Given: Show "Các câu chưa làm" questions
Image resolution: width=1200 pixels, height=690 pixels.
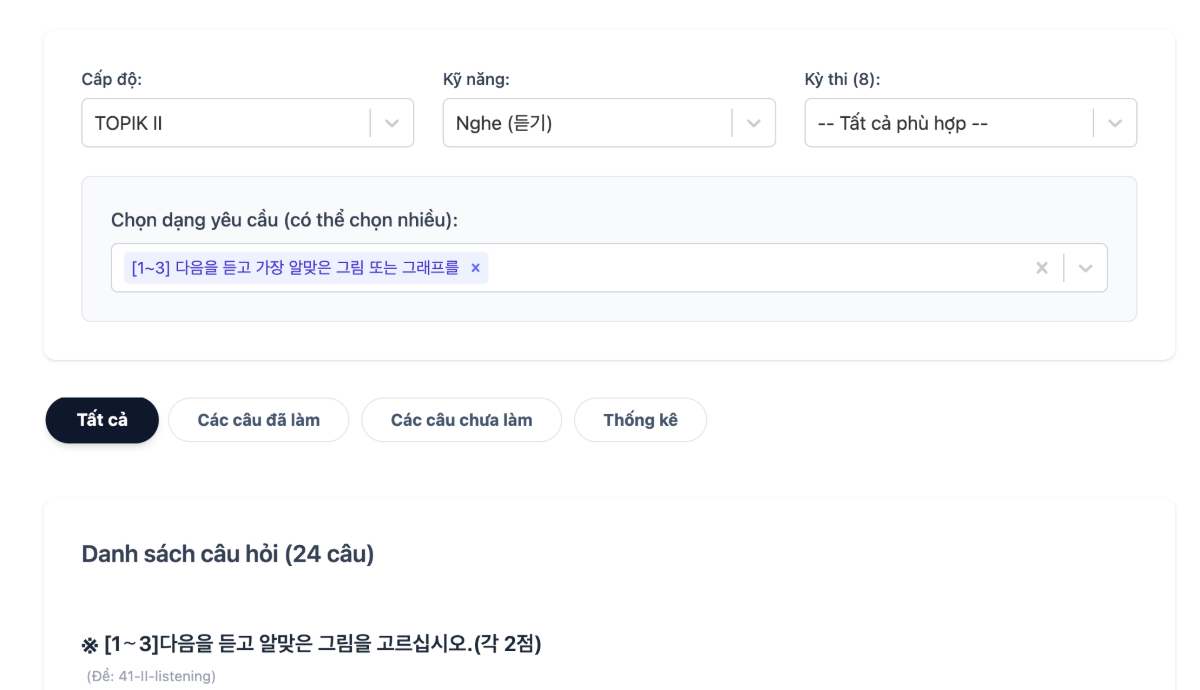Looking at the screenshot, I should [x=461, y=420].
